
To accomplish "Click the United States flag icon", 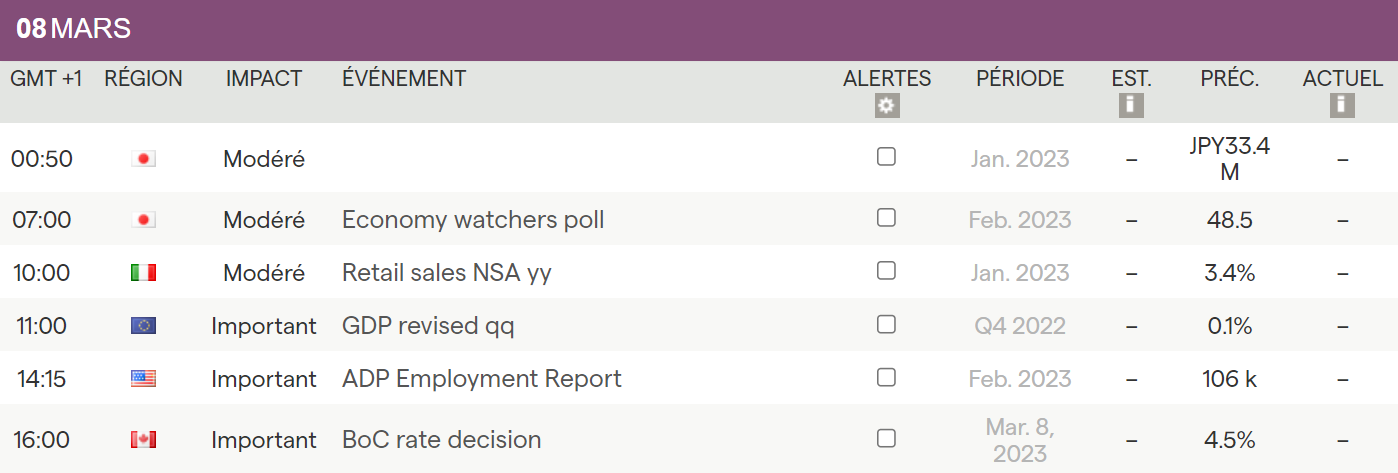I will [x=144, y=379].
